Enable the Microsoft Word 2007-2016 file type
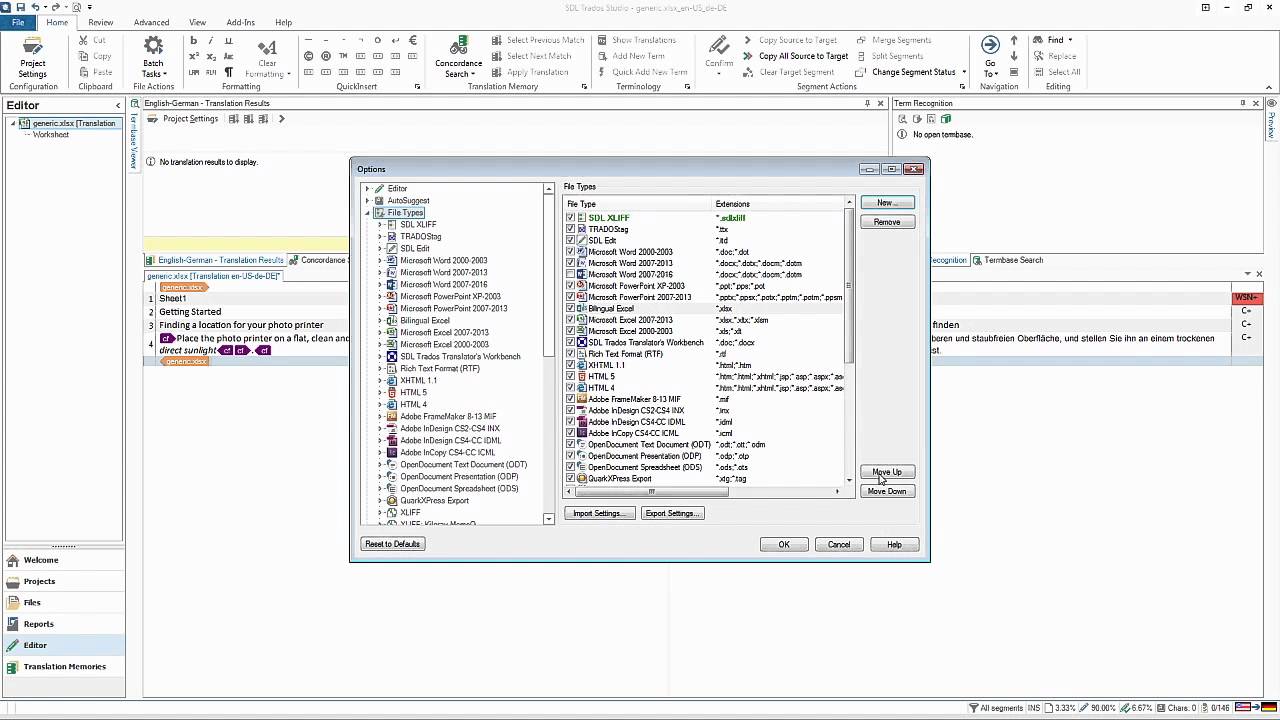 pos(571,274)
